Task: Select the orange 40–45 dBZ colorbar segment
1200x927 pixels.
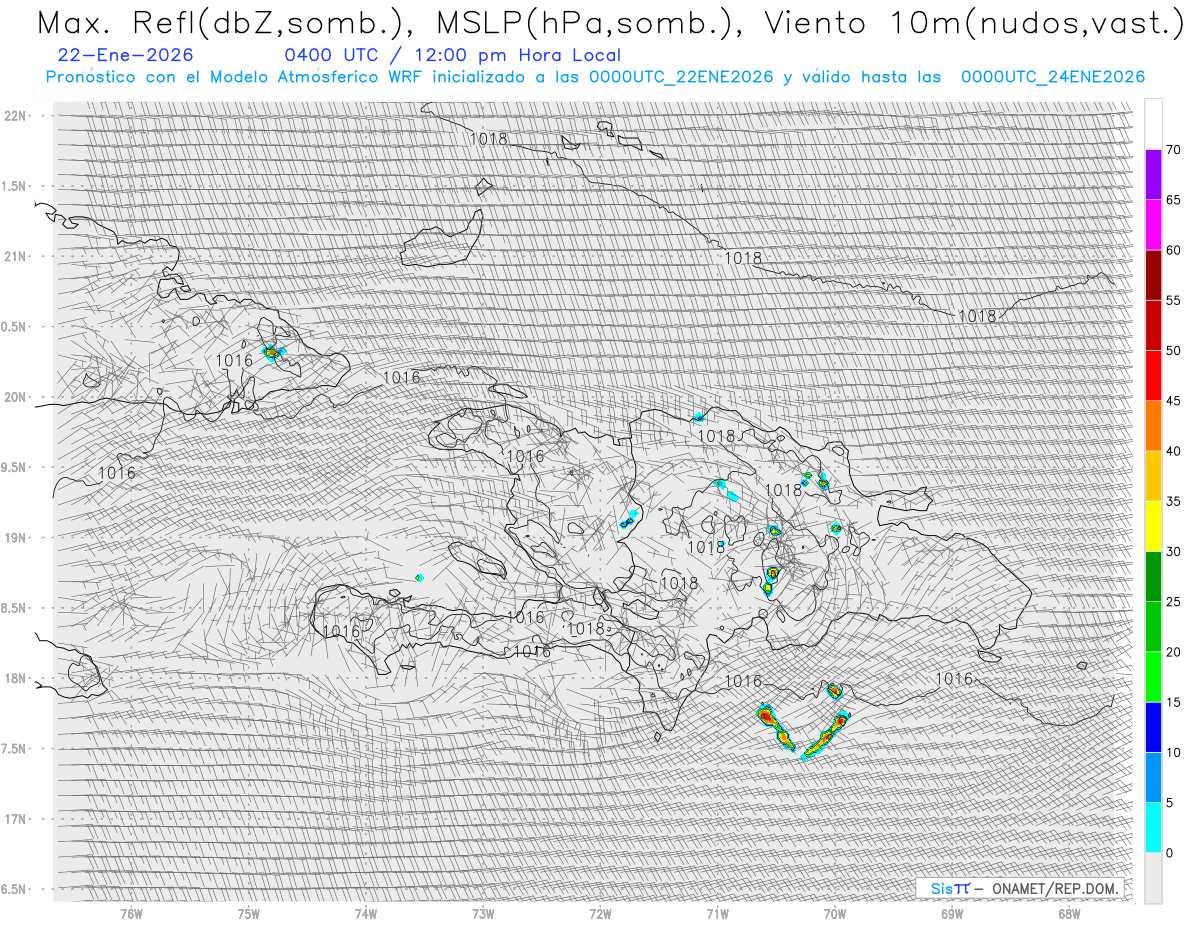Action: [x=1153, y=426]
